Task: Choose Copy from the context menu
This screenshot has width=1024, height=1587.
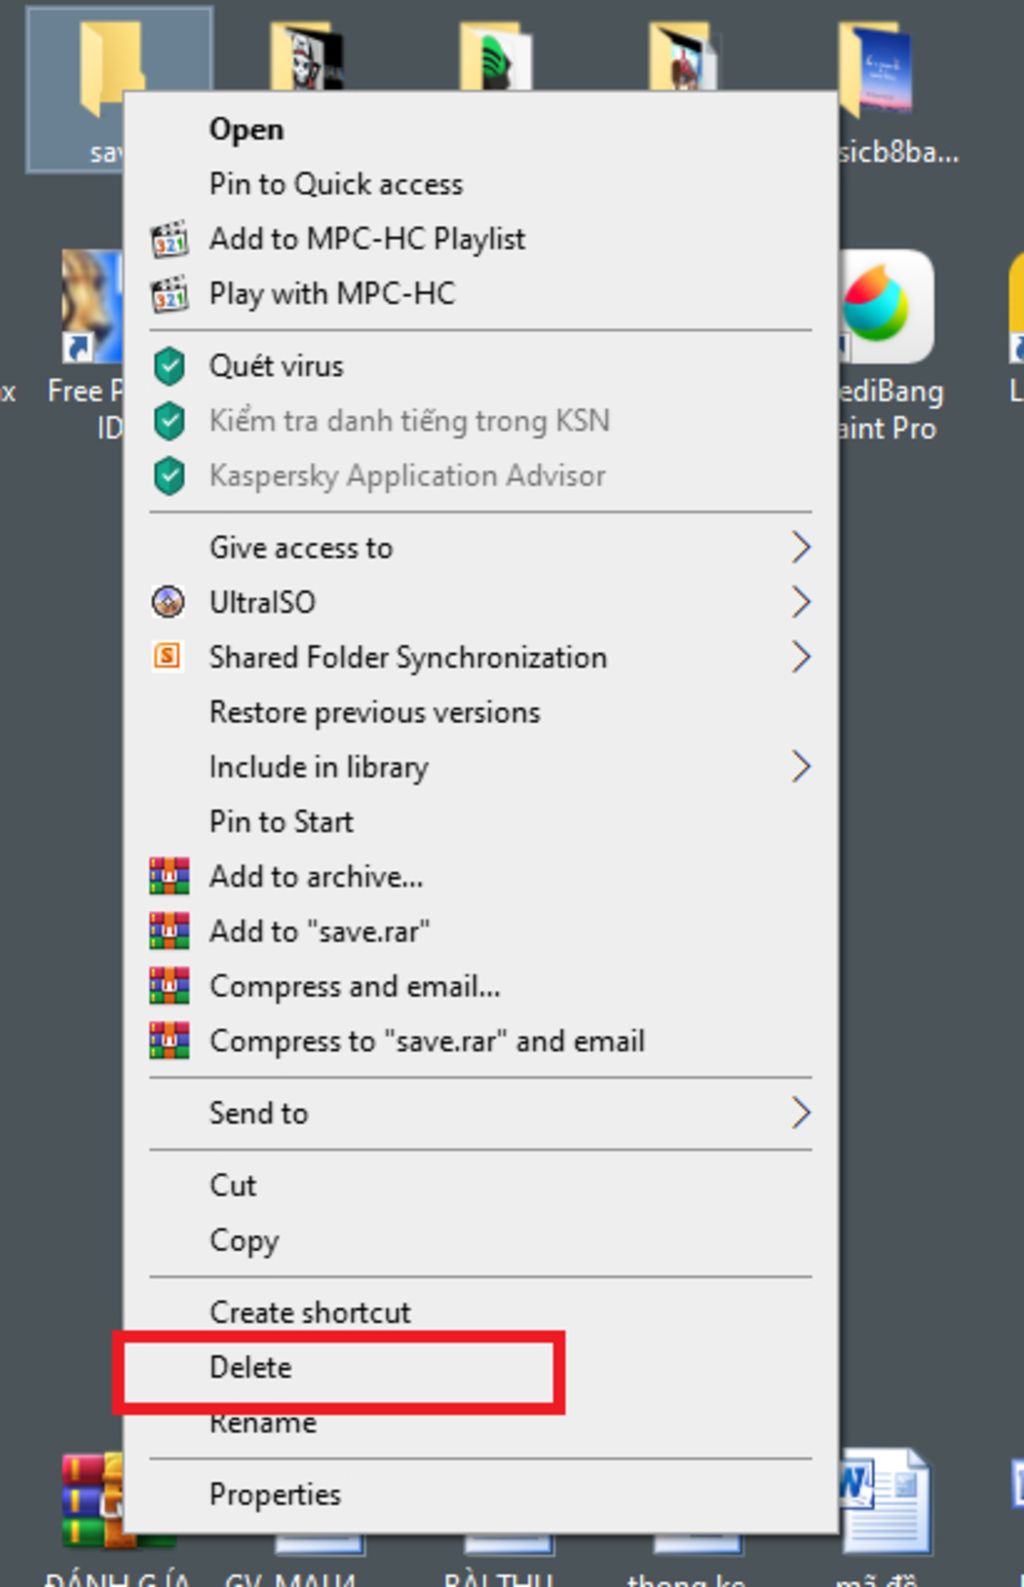Action: tap(244, 1241)
